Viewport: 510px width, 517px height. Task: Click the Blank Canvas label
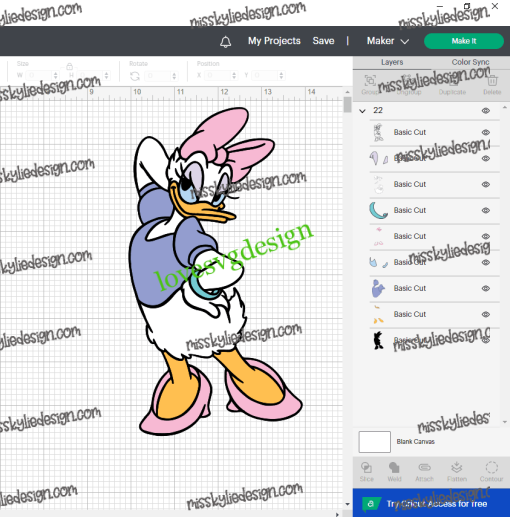tap(415, 442)
